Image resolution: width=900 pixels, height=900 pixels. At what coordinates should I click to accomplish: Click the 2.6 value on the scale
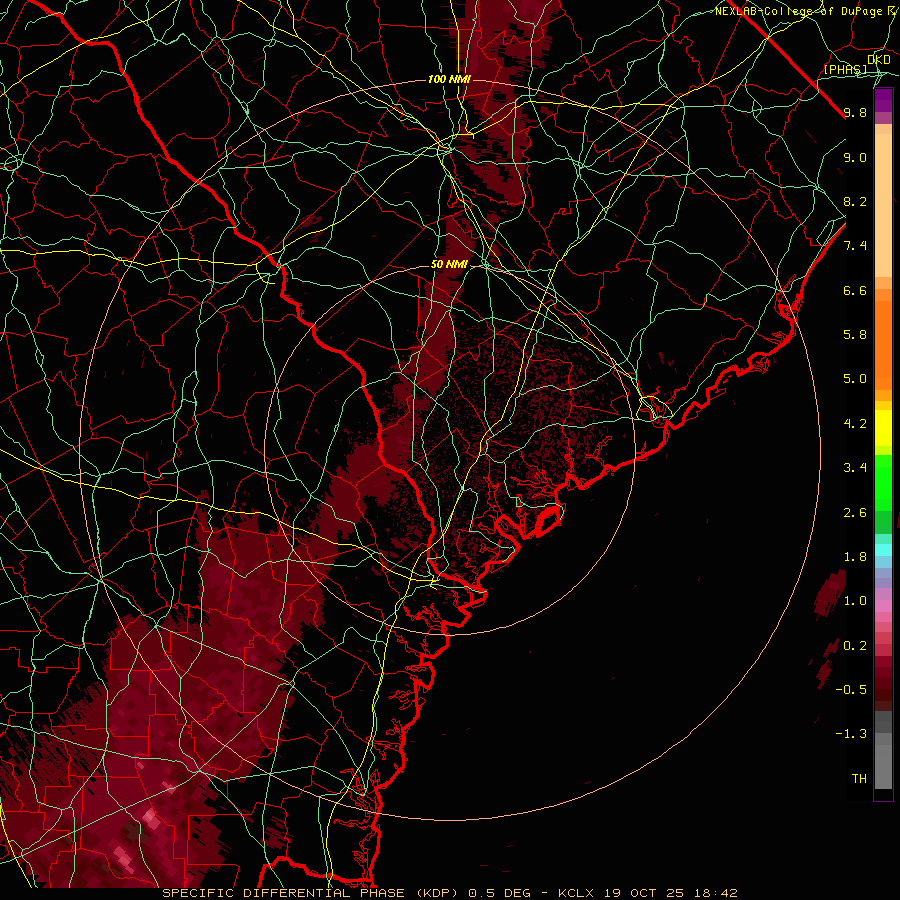(x=855, y=513)
